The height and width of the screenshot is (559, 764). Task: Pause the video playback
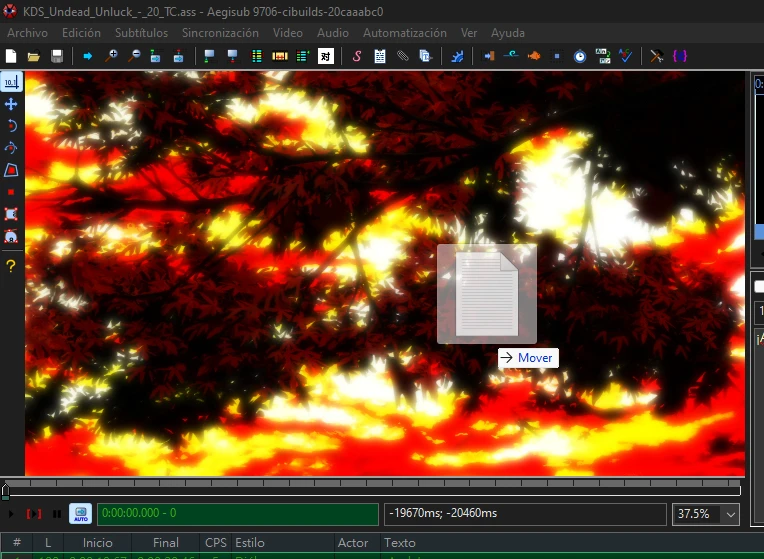(x=57, y=514)
